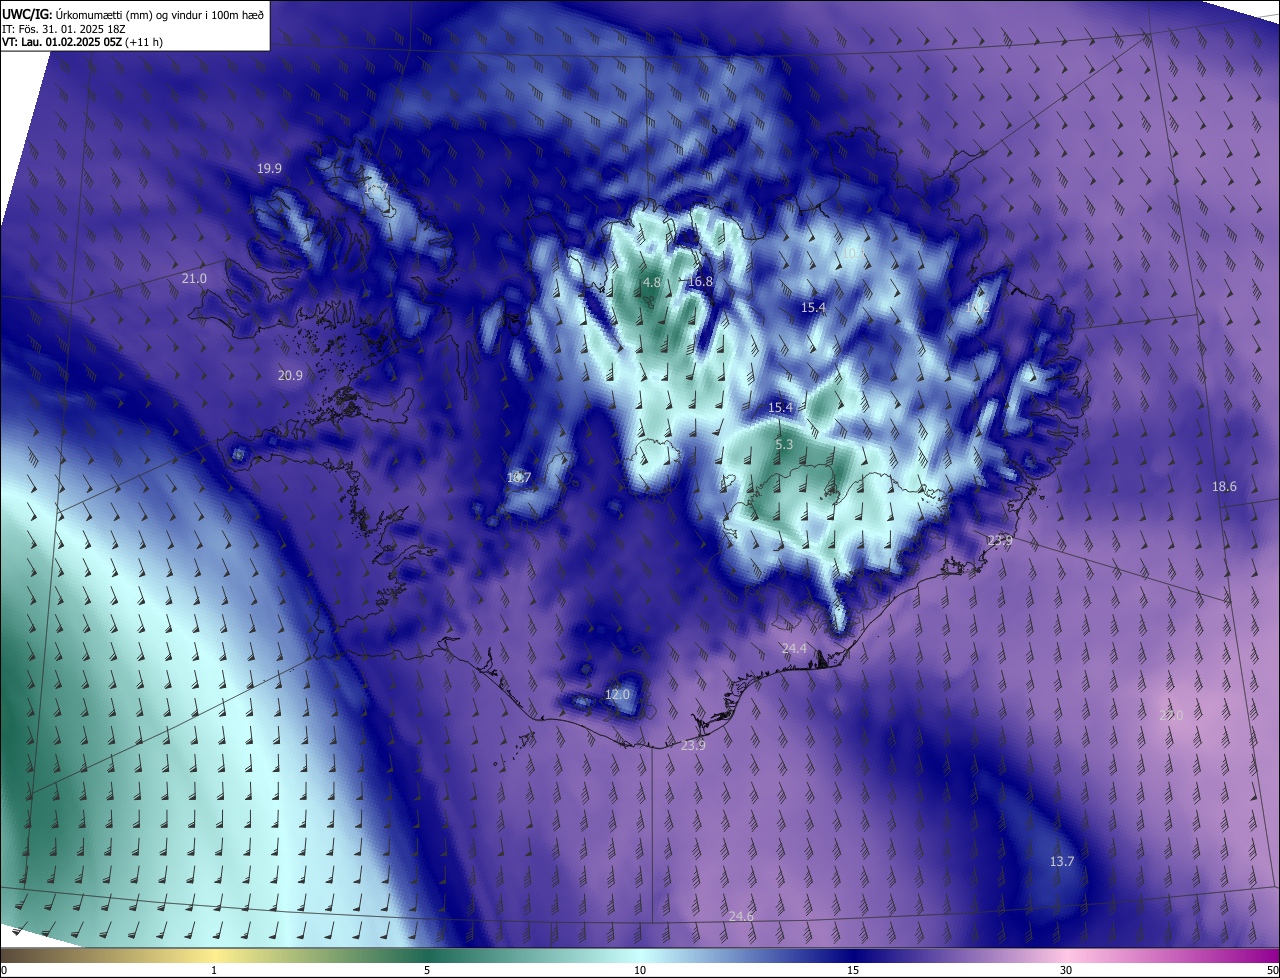Click the 24.4 value label on the map
Image resolution: width=1280 pixels, height=978 pixels.
pyautogui.click(x=794, y=649)
